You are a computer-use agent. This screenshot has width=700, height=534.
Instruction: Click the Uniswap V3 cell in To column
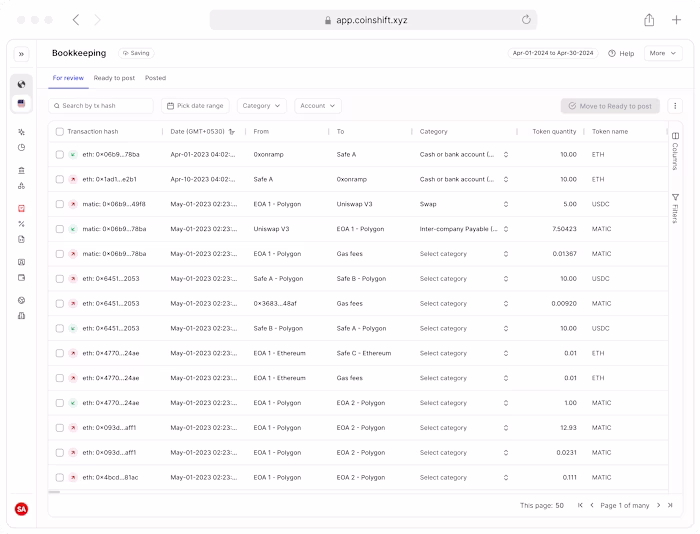[354, 204]
